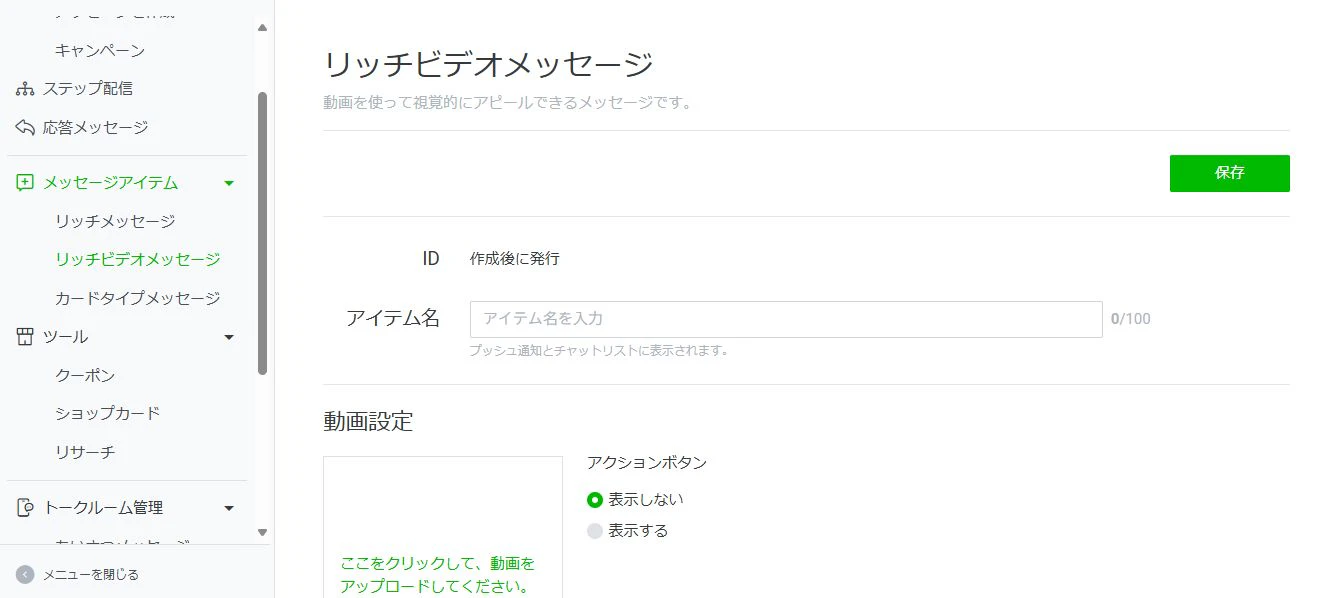Collapse the メッセージアイテム section arrow
This screenshot has height=598, width=1330.
(x=229, y=183)
